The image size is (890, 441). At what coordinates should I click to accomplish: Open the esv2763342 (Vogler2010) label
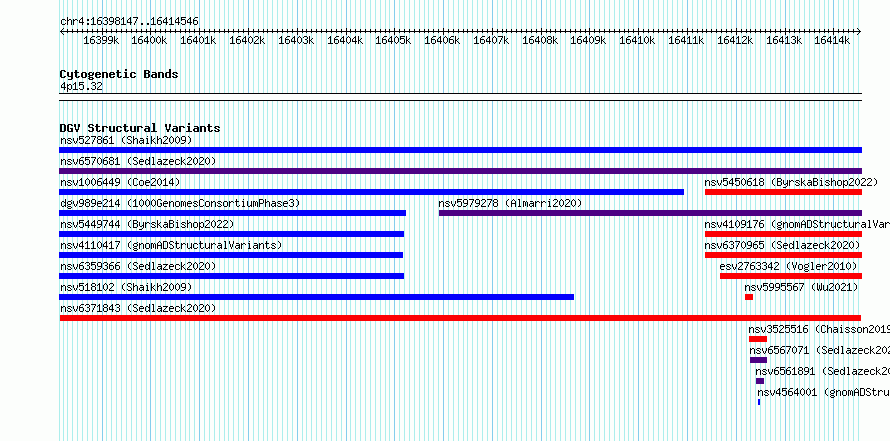(788, 266)
